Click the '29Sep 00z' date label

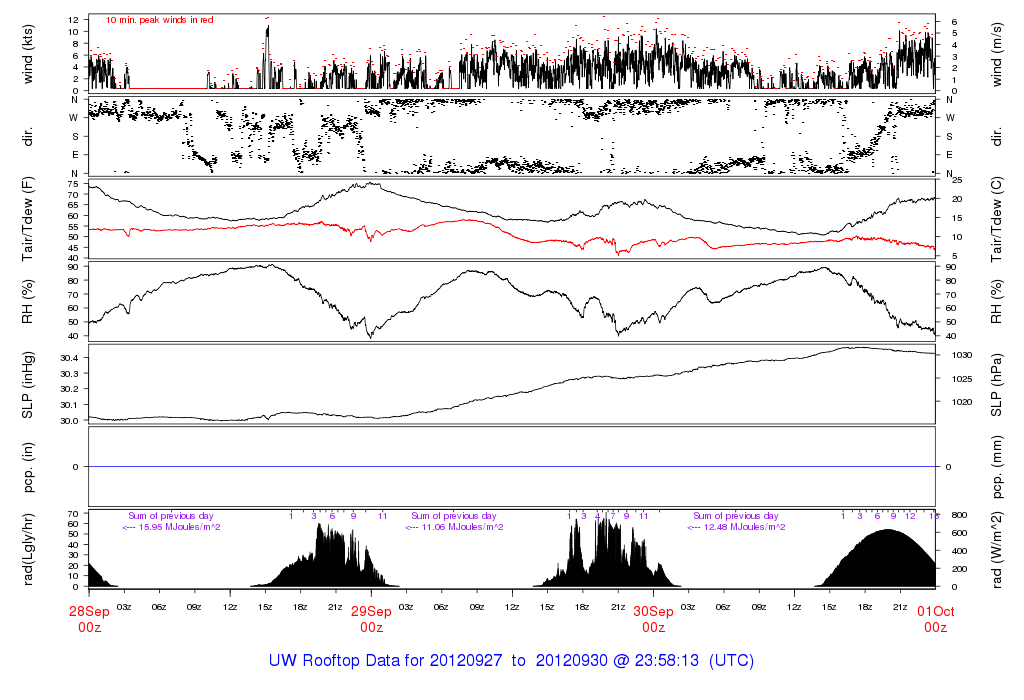click(371, 619)
